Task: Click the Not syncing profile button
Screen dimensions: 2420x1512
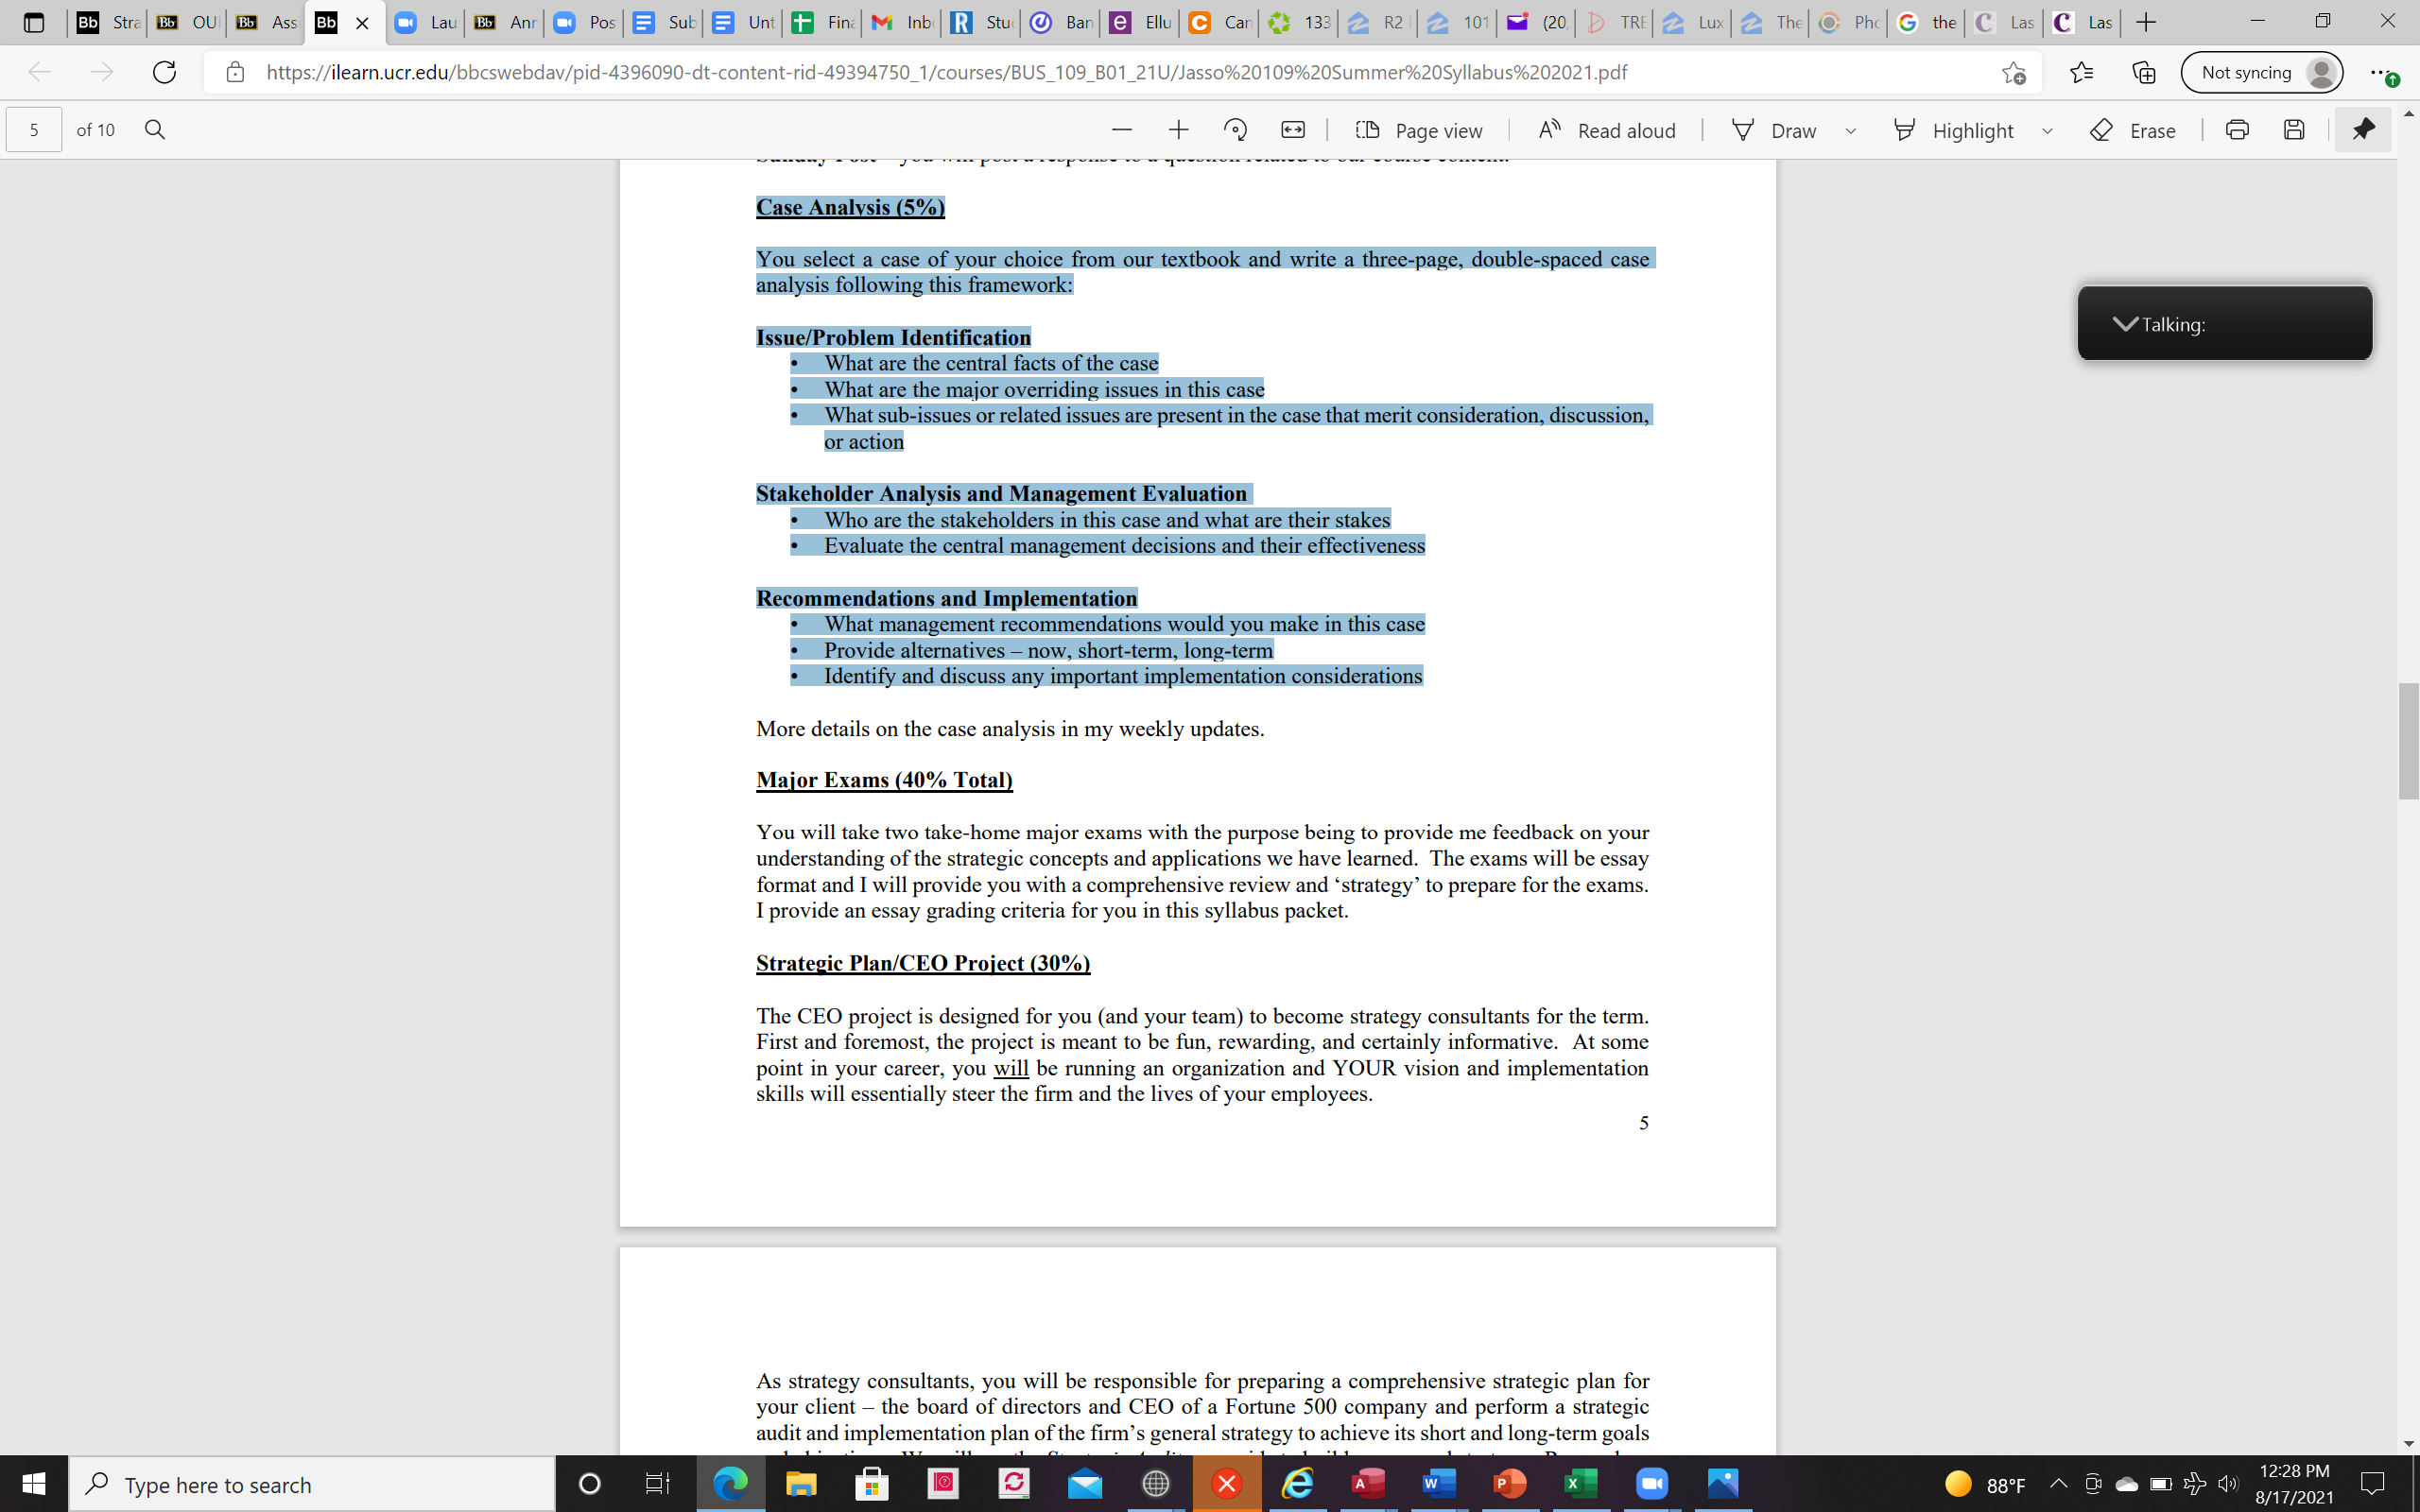Action: click(x=2262, y=72)
